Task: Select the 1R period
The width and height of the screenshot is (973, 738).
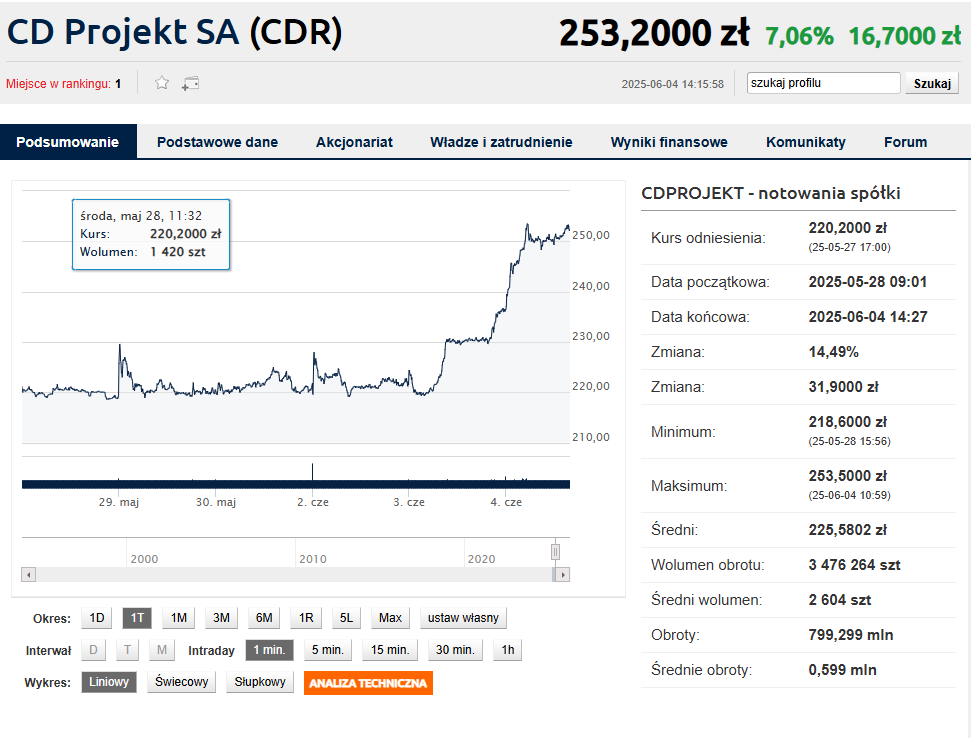Action: (x=306, y=618)
